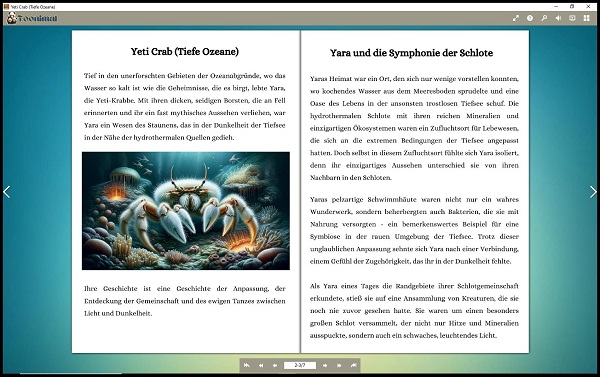Screen dimensions: 600x377
Task: Click the Yeti Crab (Tiefe Ozeane) heading
Action: [185, 52]
